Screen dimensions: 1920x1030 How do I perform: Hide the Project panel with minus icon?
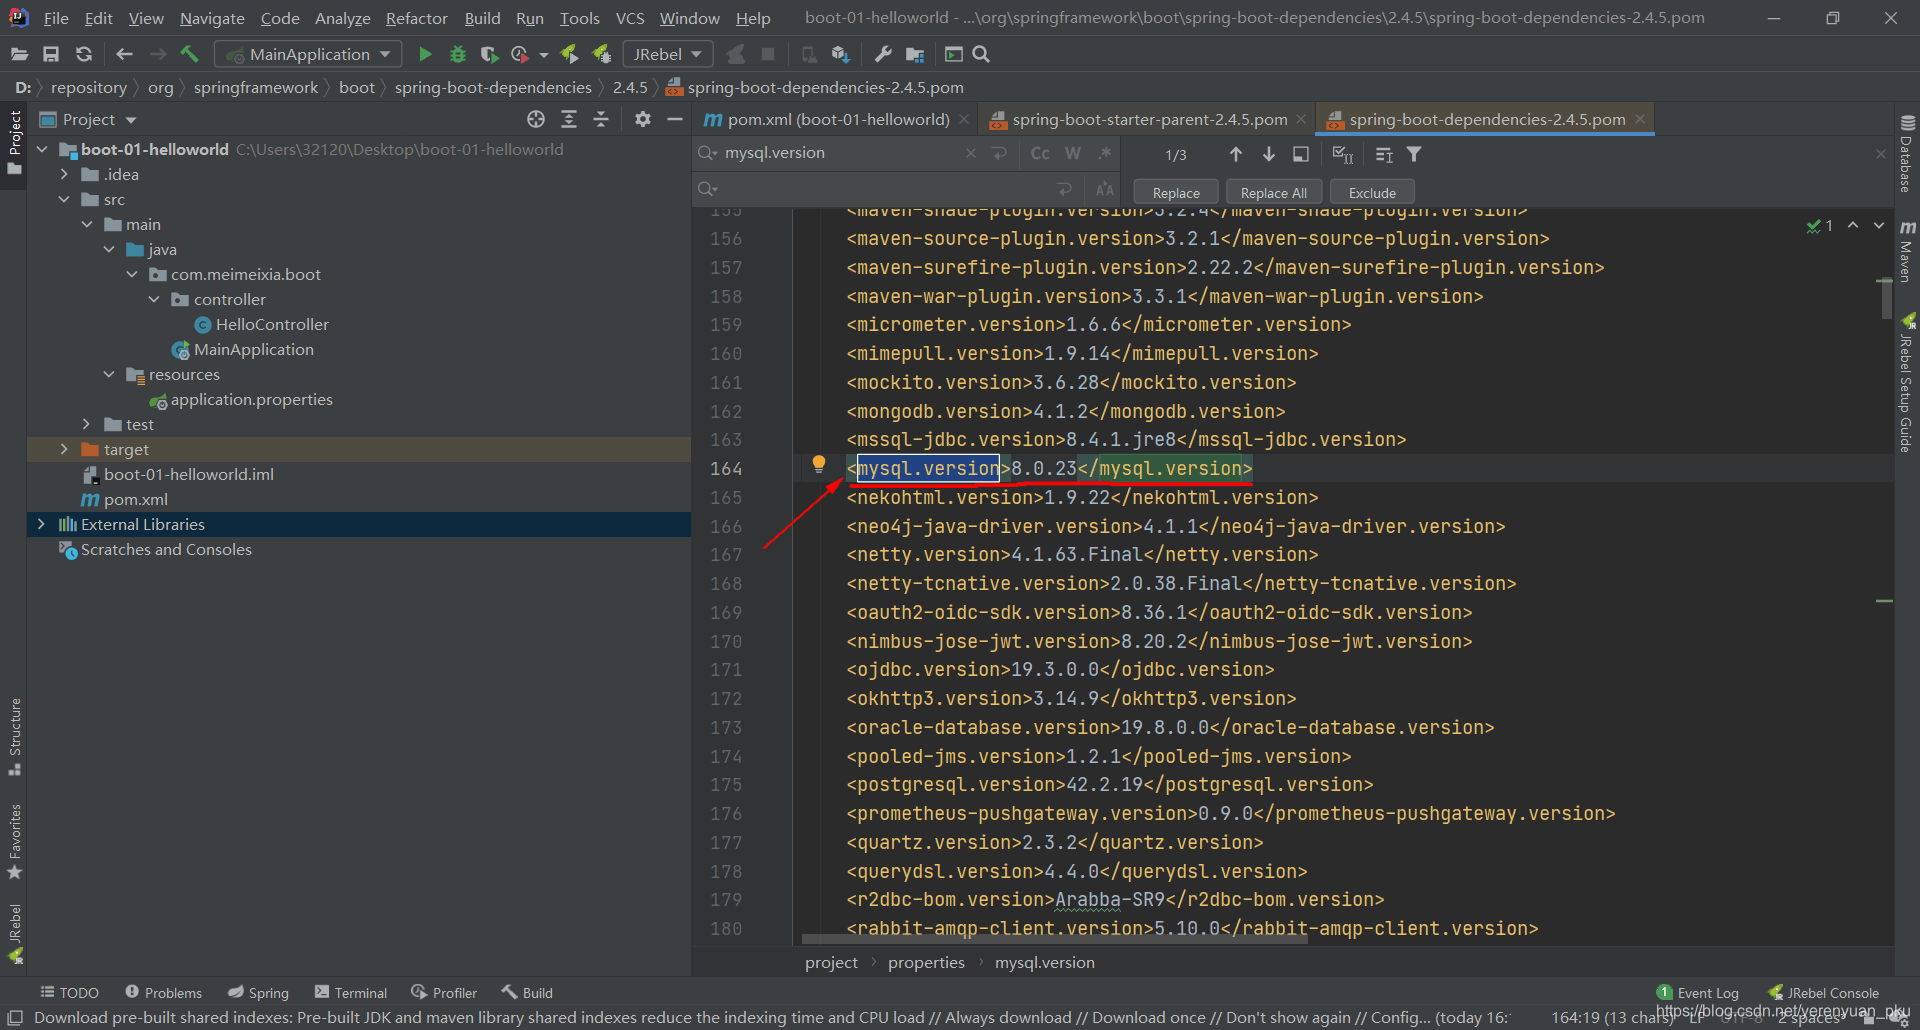pyautogui.click(x=675, y=119)
